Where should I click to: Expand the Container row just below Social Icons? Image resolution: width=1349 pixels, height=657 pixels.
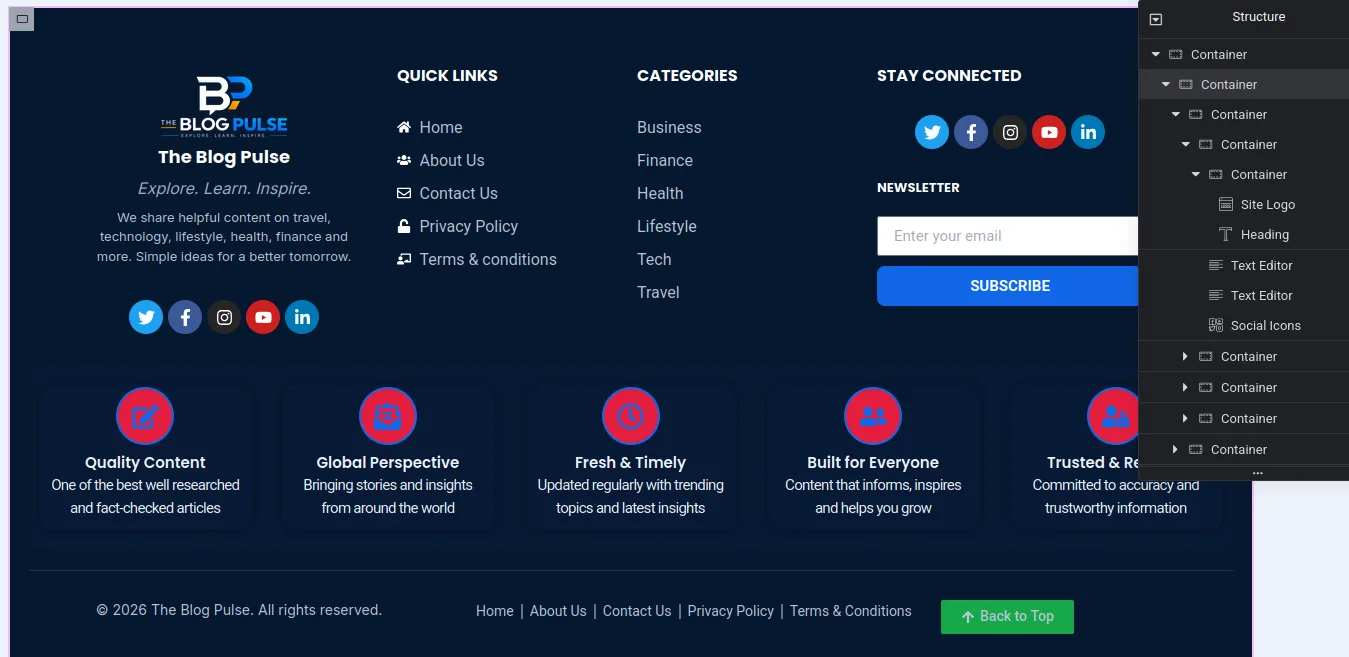1186,356
